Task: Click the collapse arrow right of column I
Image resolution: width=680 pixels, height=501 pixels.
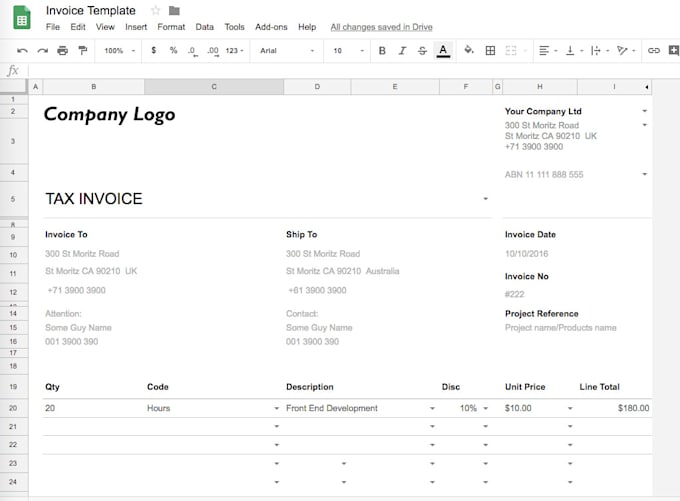Action: (x=647, y=87)
